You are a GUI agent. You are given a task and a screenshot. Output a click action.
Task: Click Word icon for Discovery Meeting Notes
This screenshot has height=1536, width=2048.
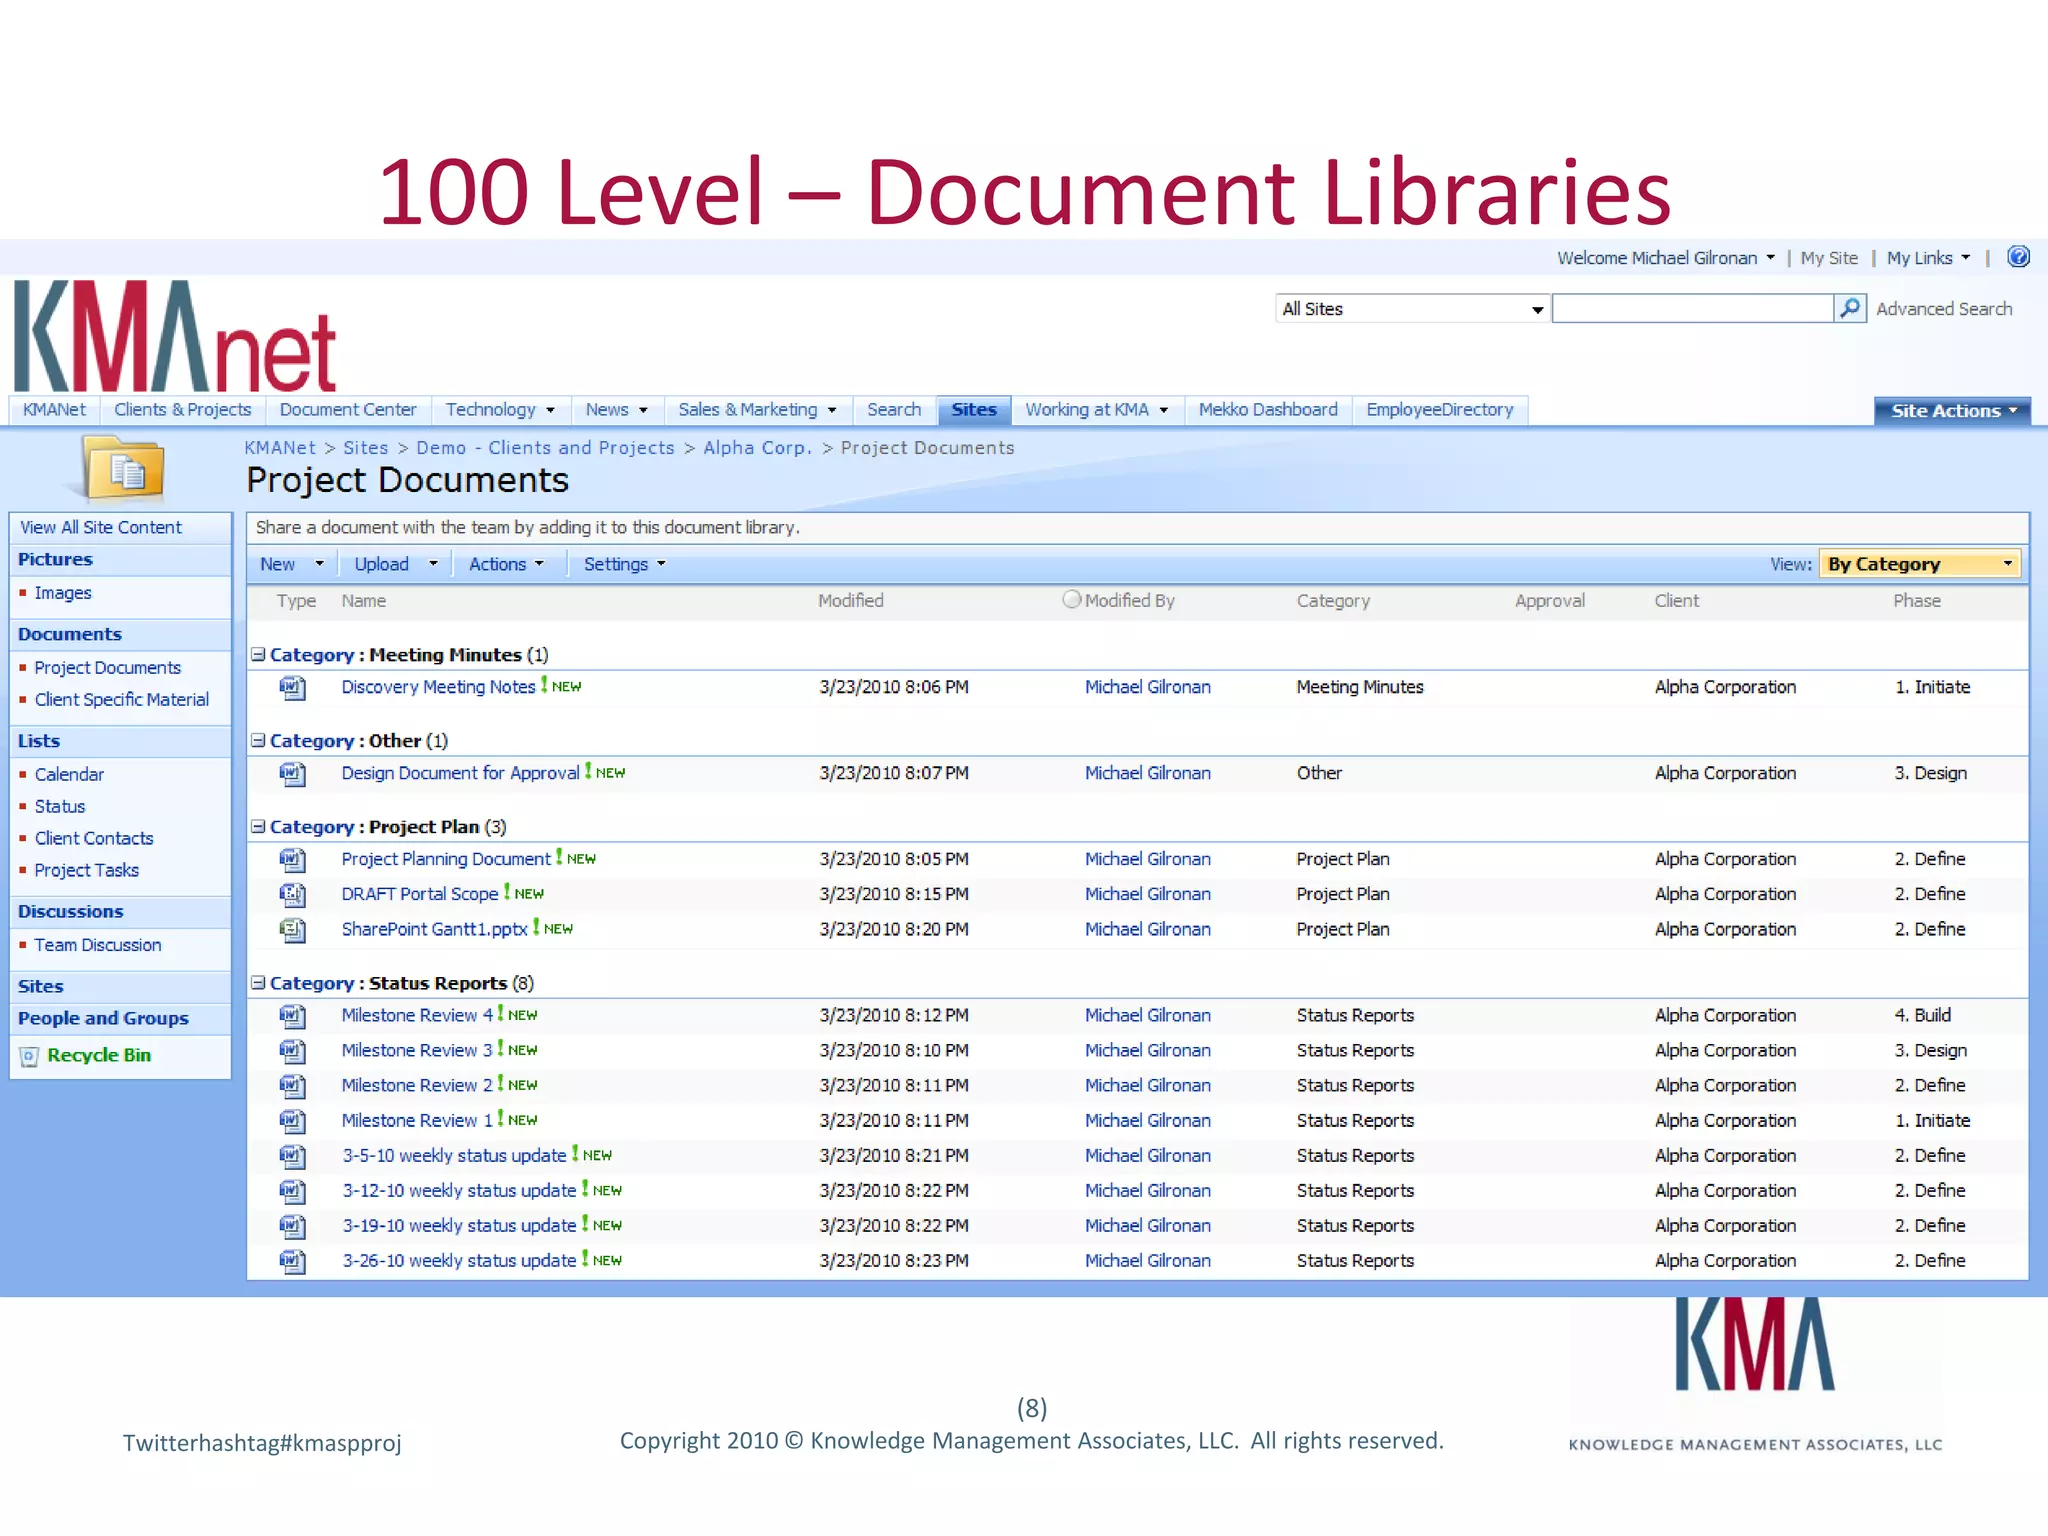click(292, 688)
